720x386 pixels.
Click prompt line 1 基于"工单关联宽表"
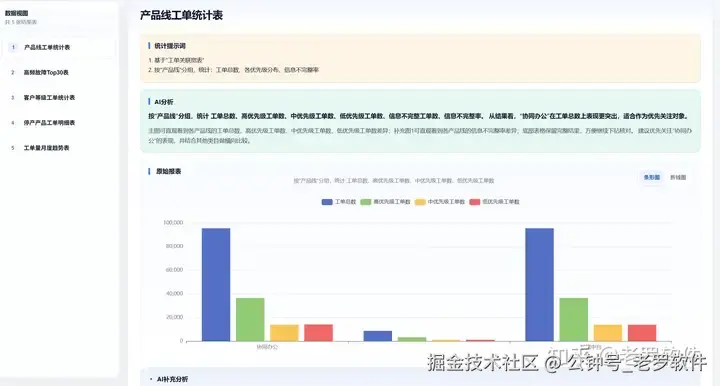point(176,60)
